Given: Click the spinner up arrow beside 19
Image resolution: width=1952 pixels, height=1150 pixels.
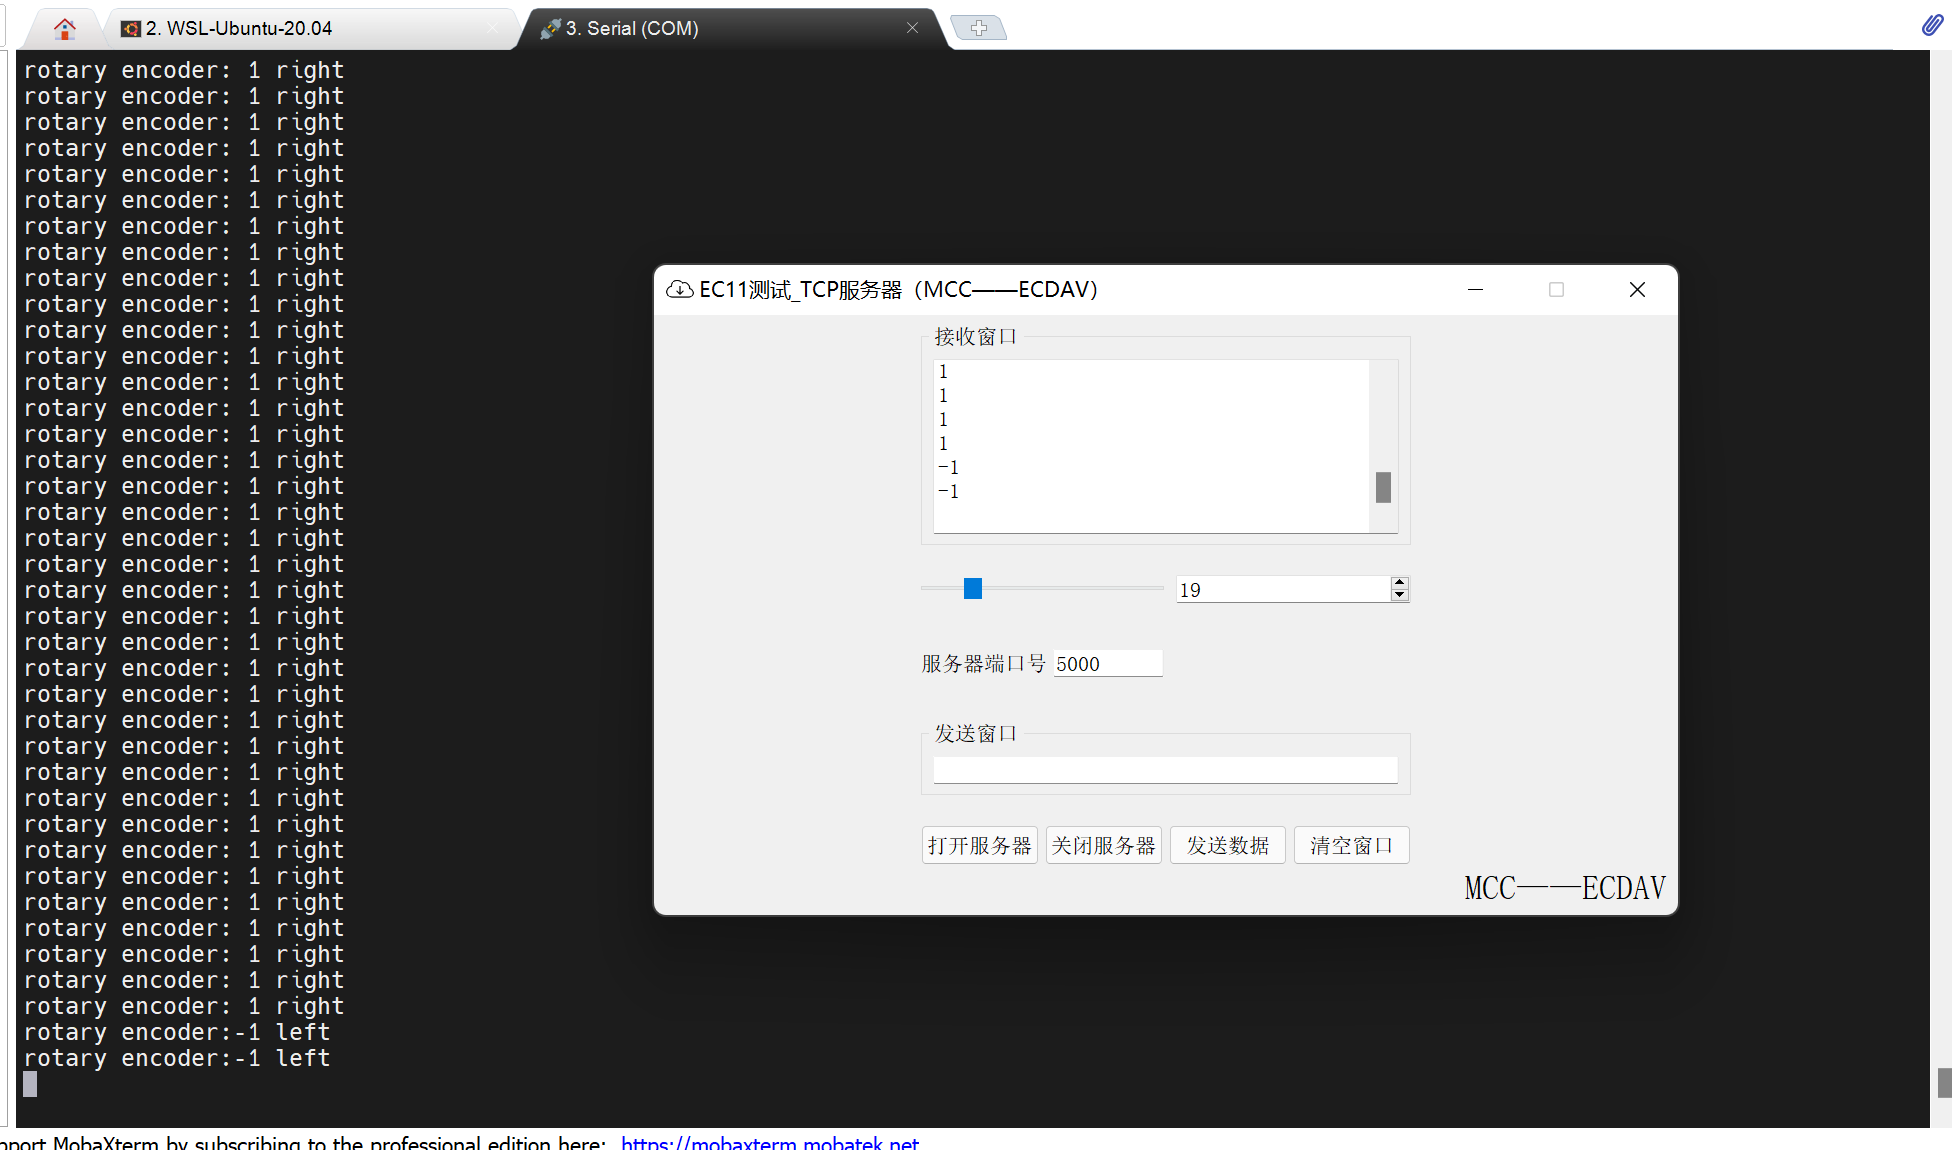Looking at the screenshot, I should pos(1399,582).
